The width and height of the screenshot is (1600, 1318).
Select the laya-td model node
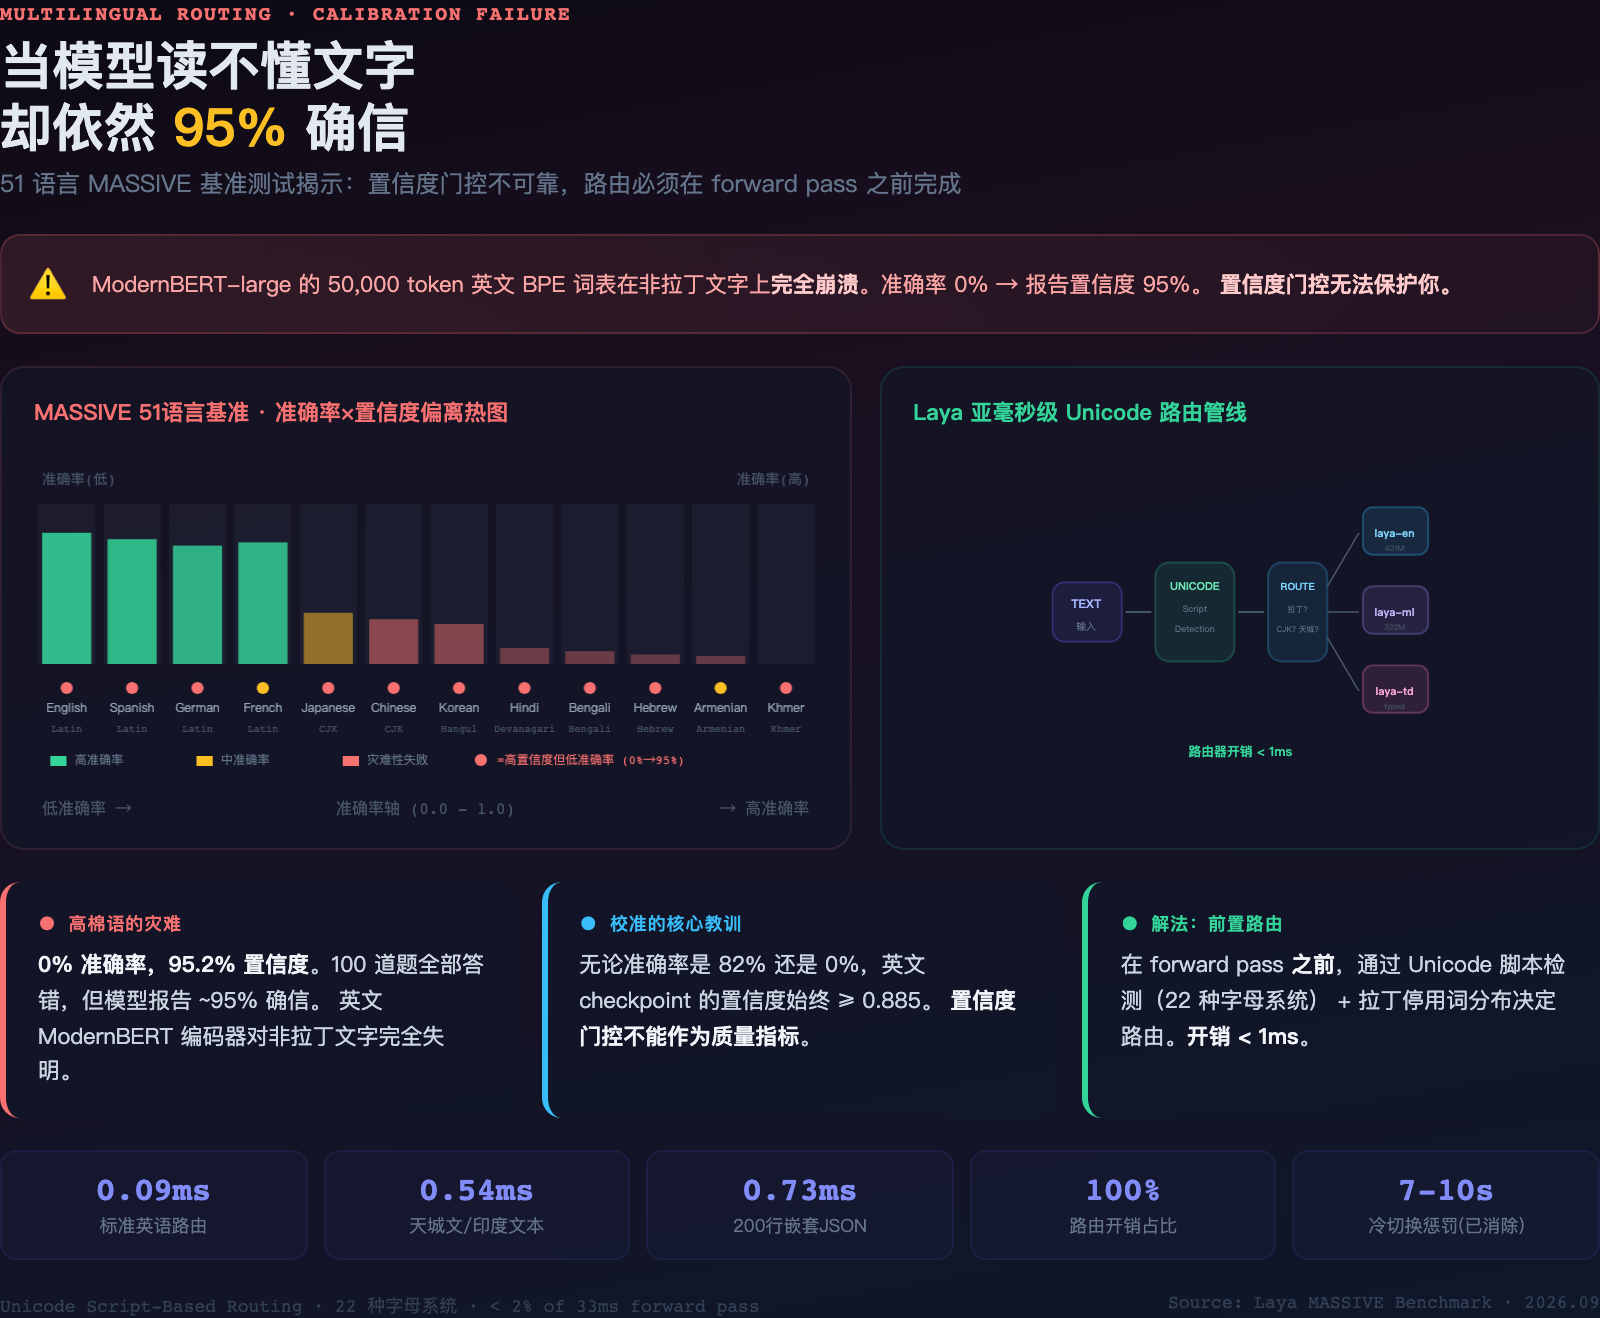(1394, 689)
